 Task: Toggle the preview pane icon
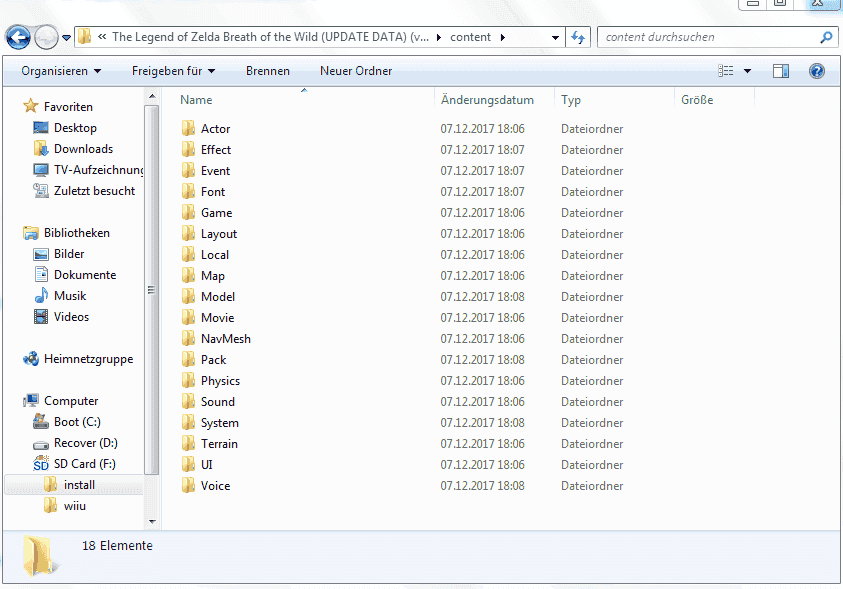click(x=781, y=71)
